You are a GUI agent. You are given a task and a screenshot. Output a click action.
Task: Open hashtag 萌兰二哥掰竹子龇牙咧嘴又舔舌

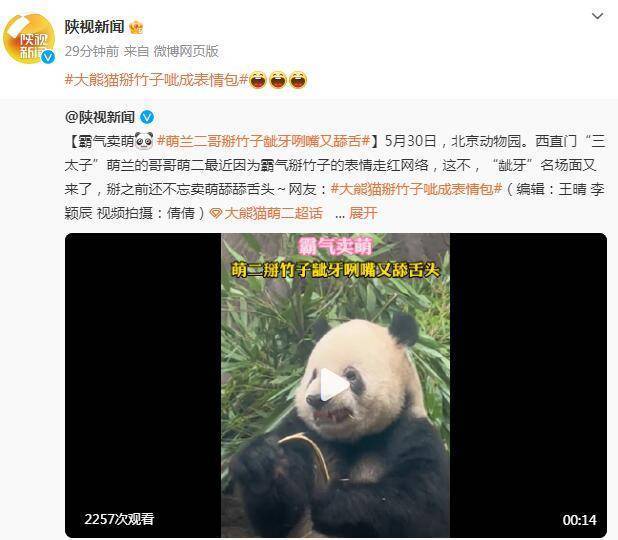tap(263, 141)
